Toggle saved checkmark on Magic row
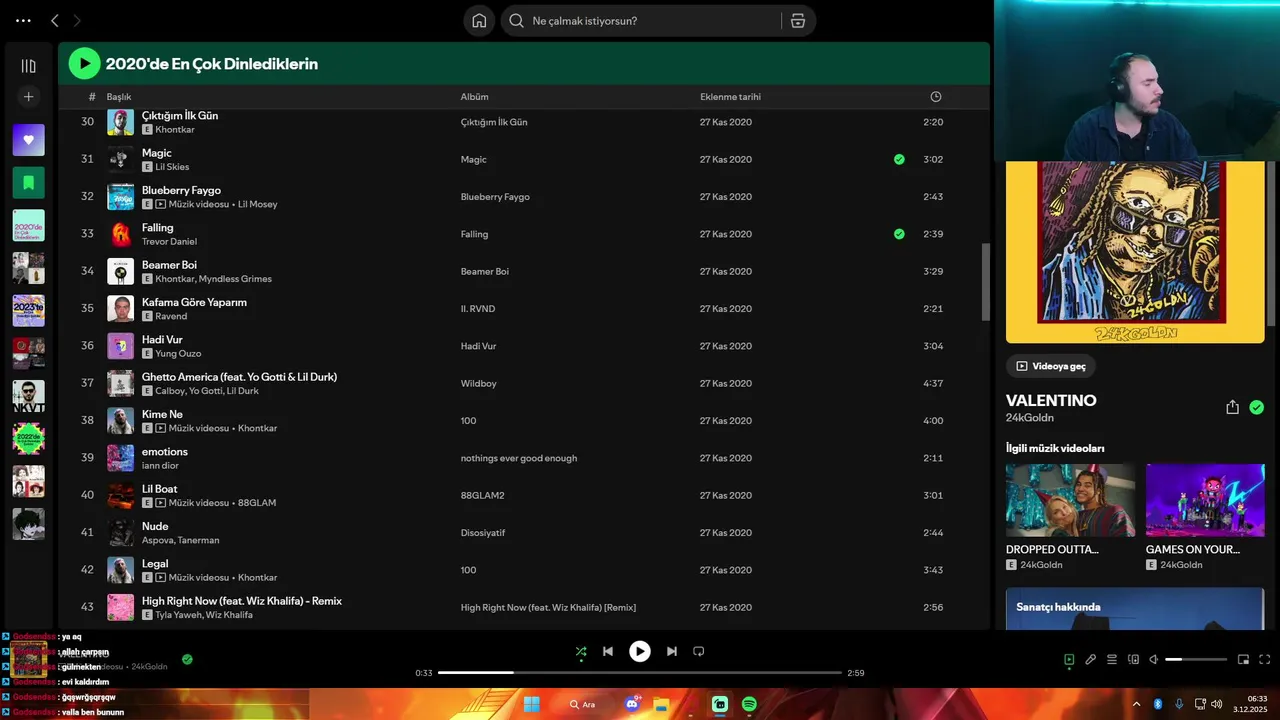This screenshot has width=1280, height=720. tap(899, 159)
